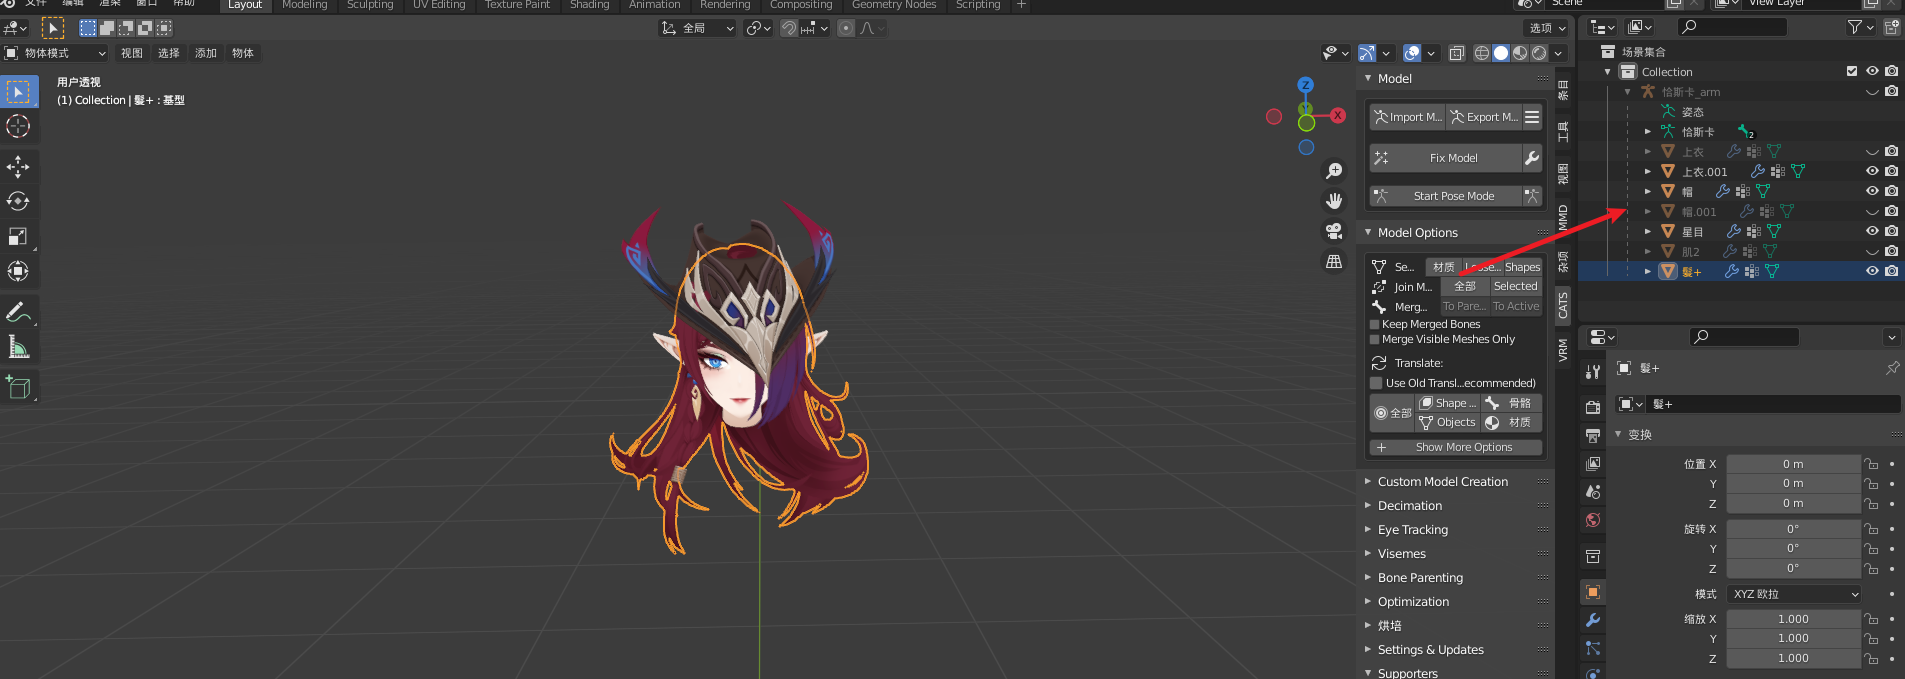Hide 星目 with its eye icon
This screenshot has width=1905, height=679.
1872,231
